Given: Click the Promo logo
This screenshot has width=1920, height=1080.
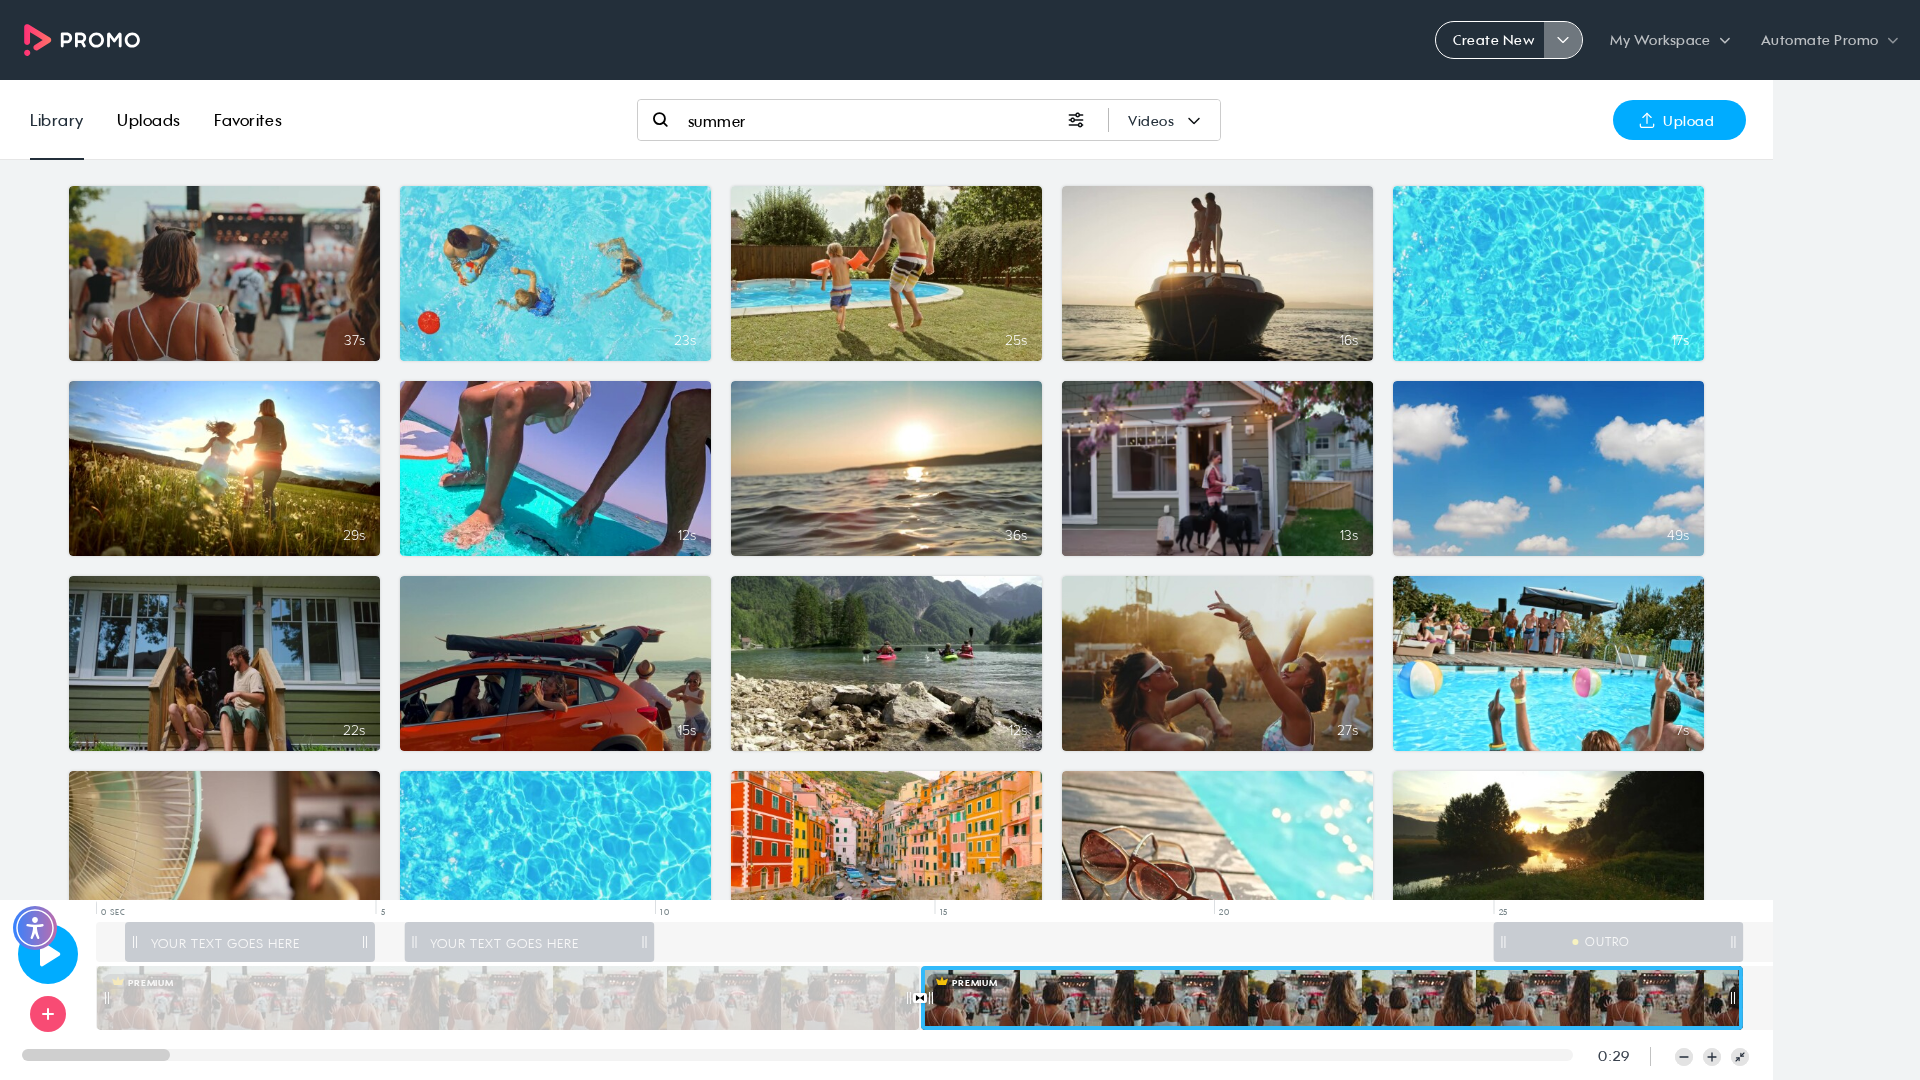Looking at the screenshot, I should tap(82, 40).
